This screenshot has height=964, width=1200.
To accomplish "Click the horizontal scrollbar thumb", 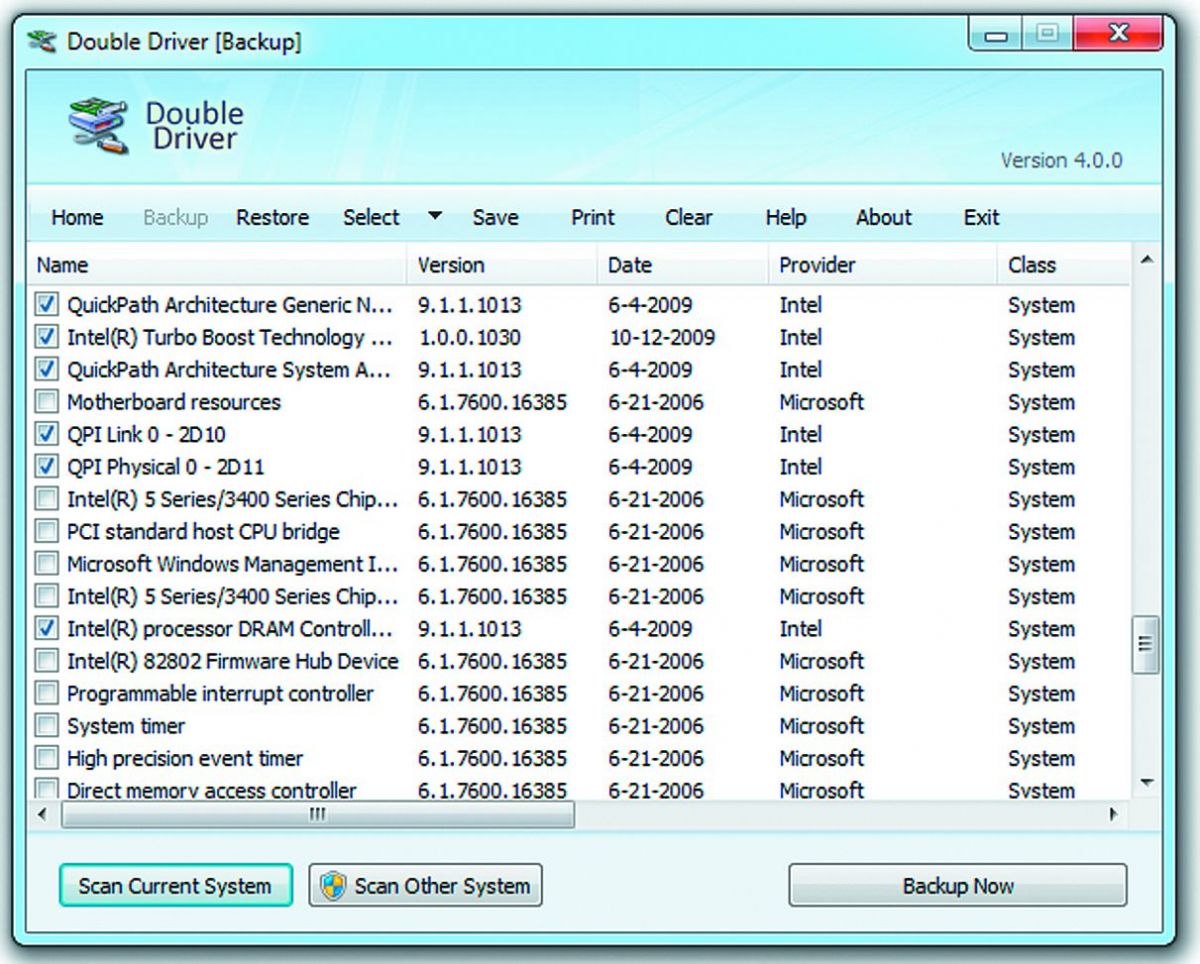I will tap(317, 814).
